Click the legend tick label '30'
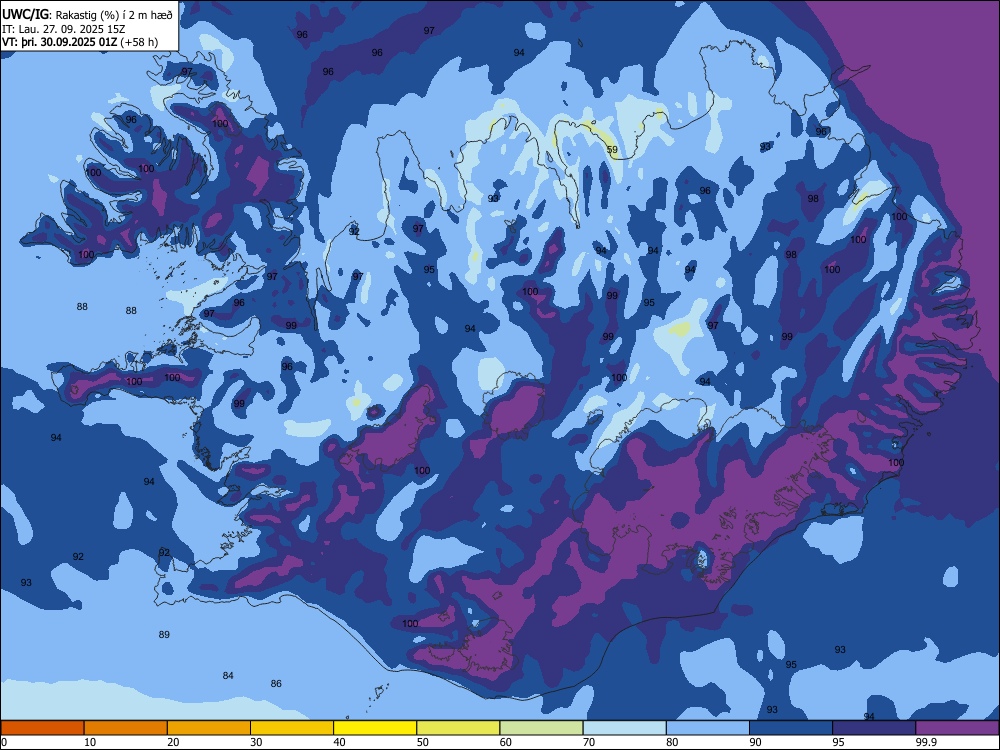1000x750 pixels. click(x=256, y=742)
